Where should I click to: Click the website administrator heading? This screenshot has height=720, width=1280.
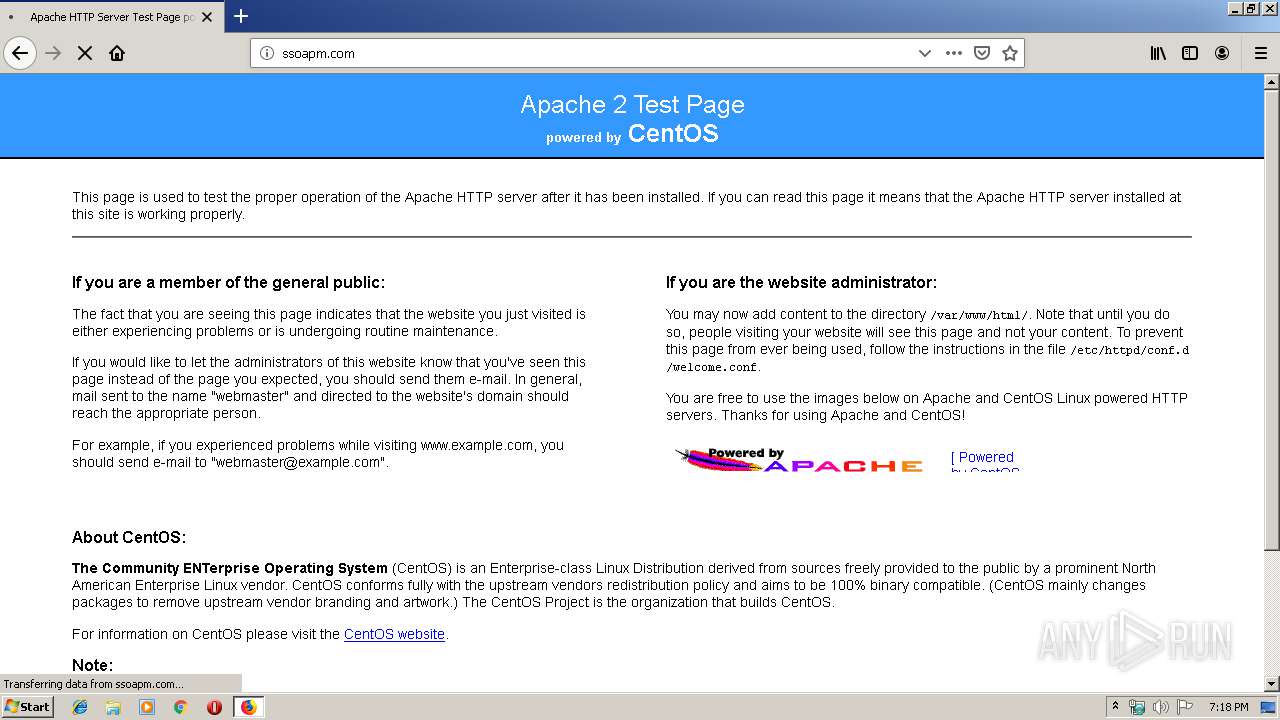[801, 283]
